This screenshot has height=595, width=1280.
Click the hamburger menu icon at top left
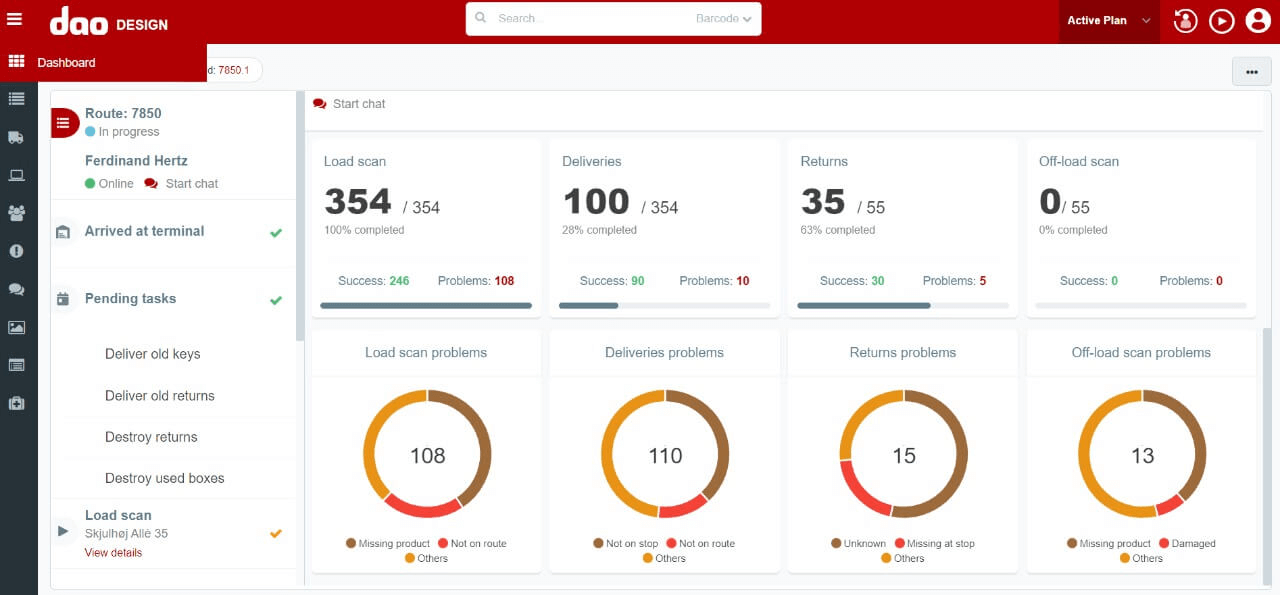(15, 20)
